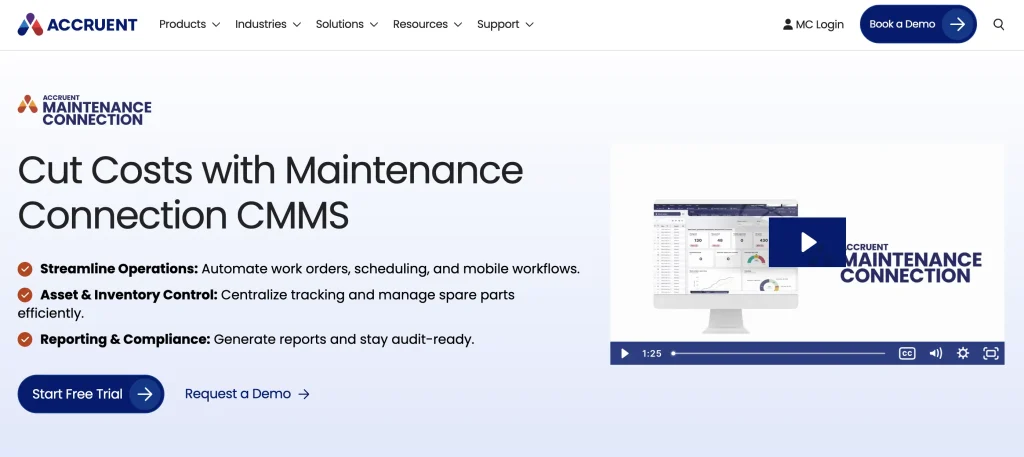Image resolution: width=1024 pixels, height=457 pixels.
Task: Open the video settings gear
Action: pyautogui.click(x=963, y=353)
